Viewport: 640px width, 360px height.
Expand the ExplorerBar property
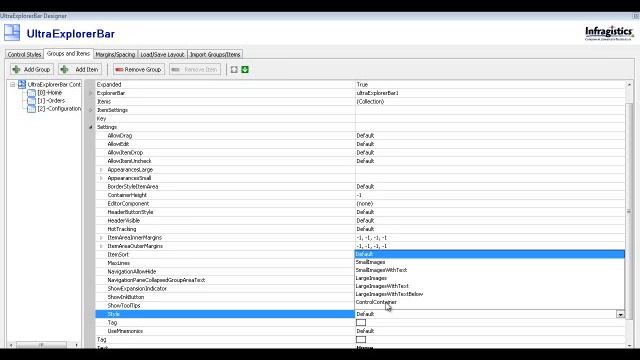point(91,93)
